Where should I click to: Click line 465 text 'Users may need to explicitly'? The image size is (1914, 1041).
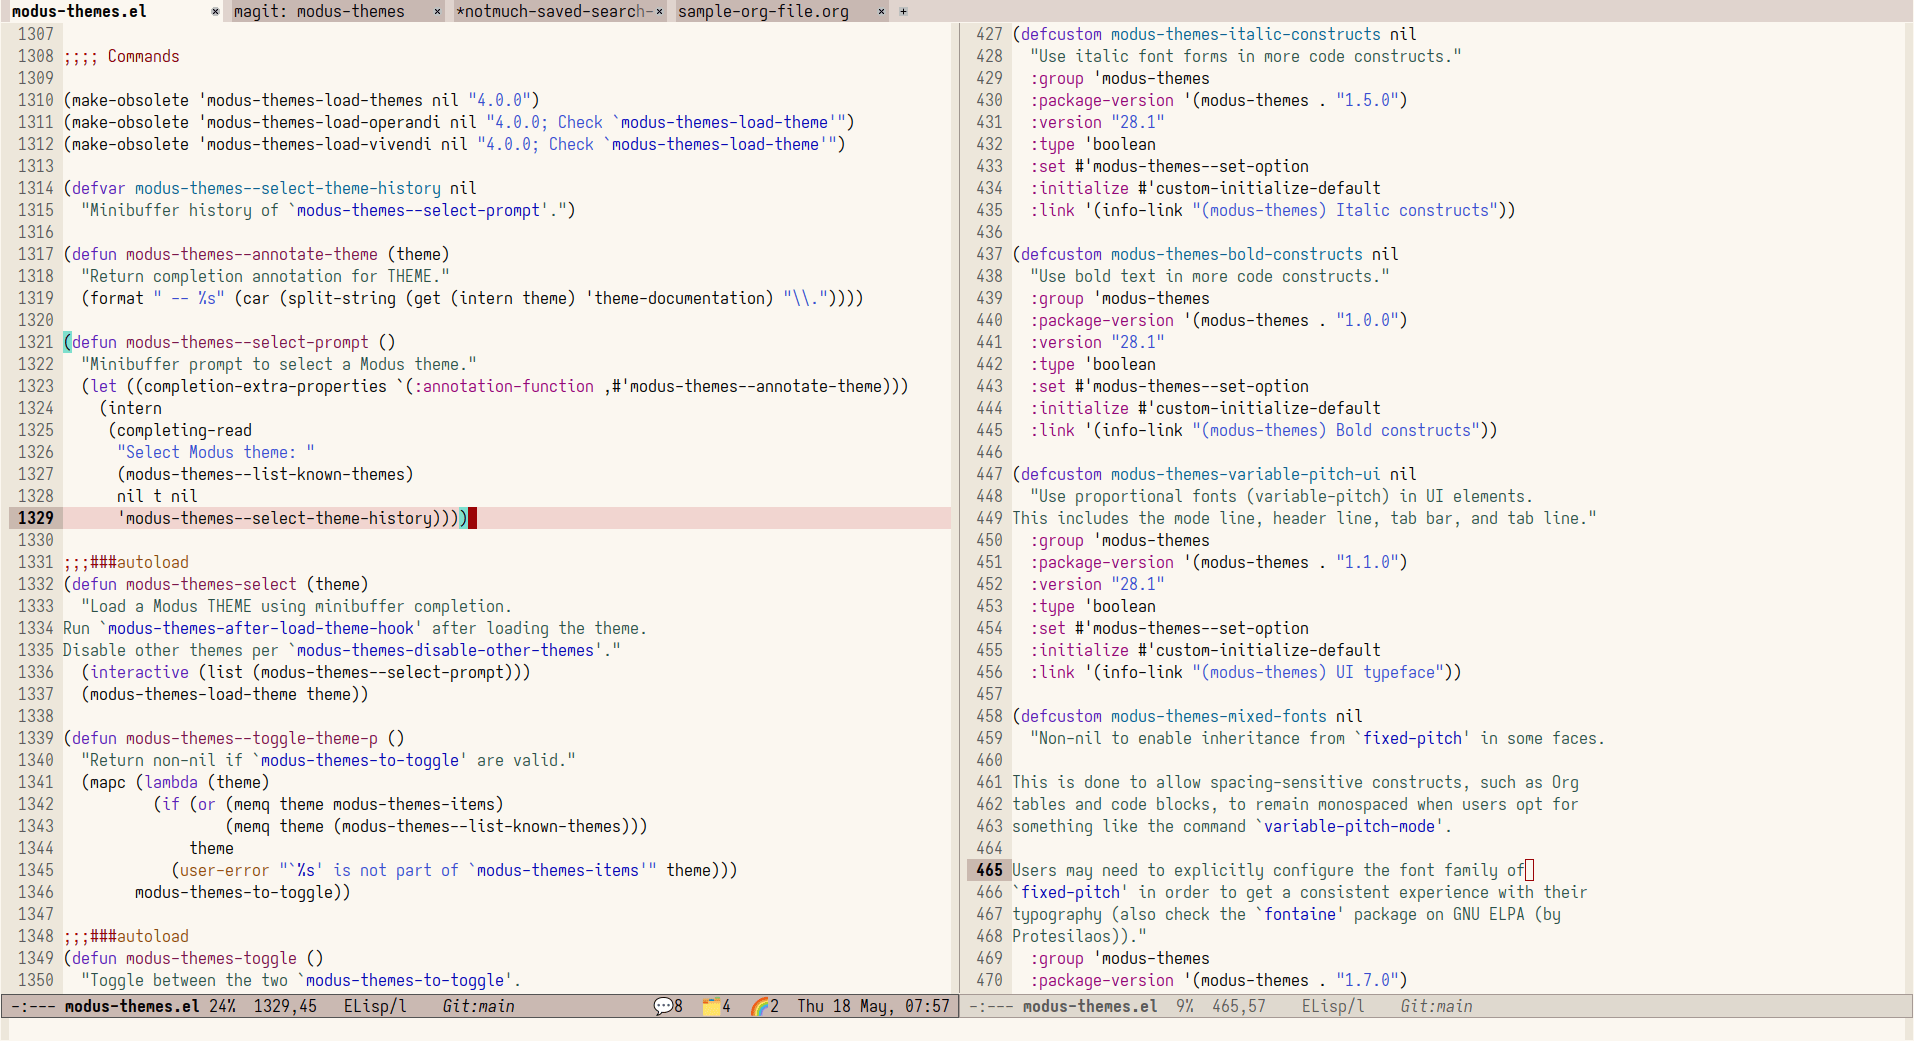pos(1138,870)
